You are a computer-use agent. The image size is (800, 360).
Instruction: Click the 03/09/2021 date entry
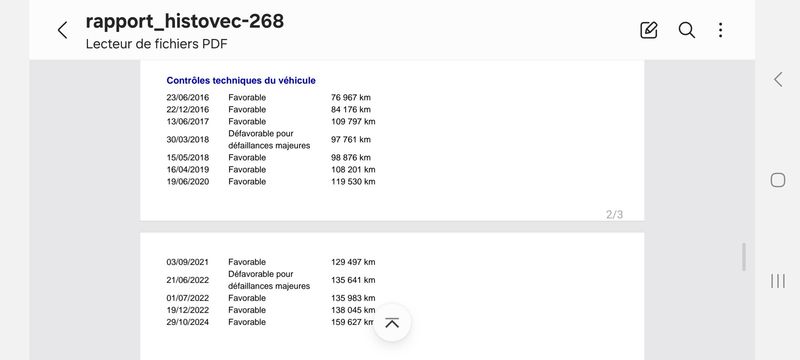(x=188, y=262)
